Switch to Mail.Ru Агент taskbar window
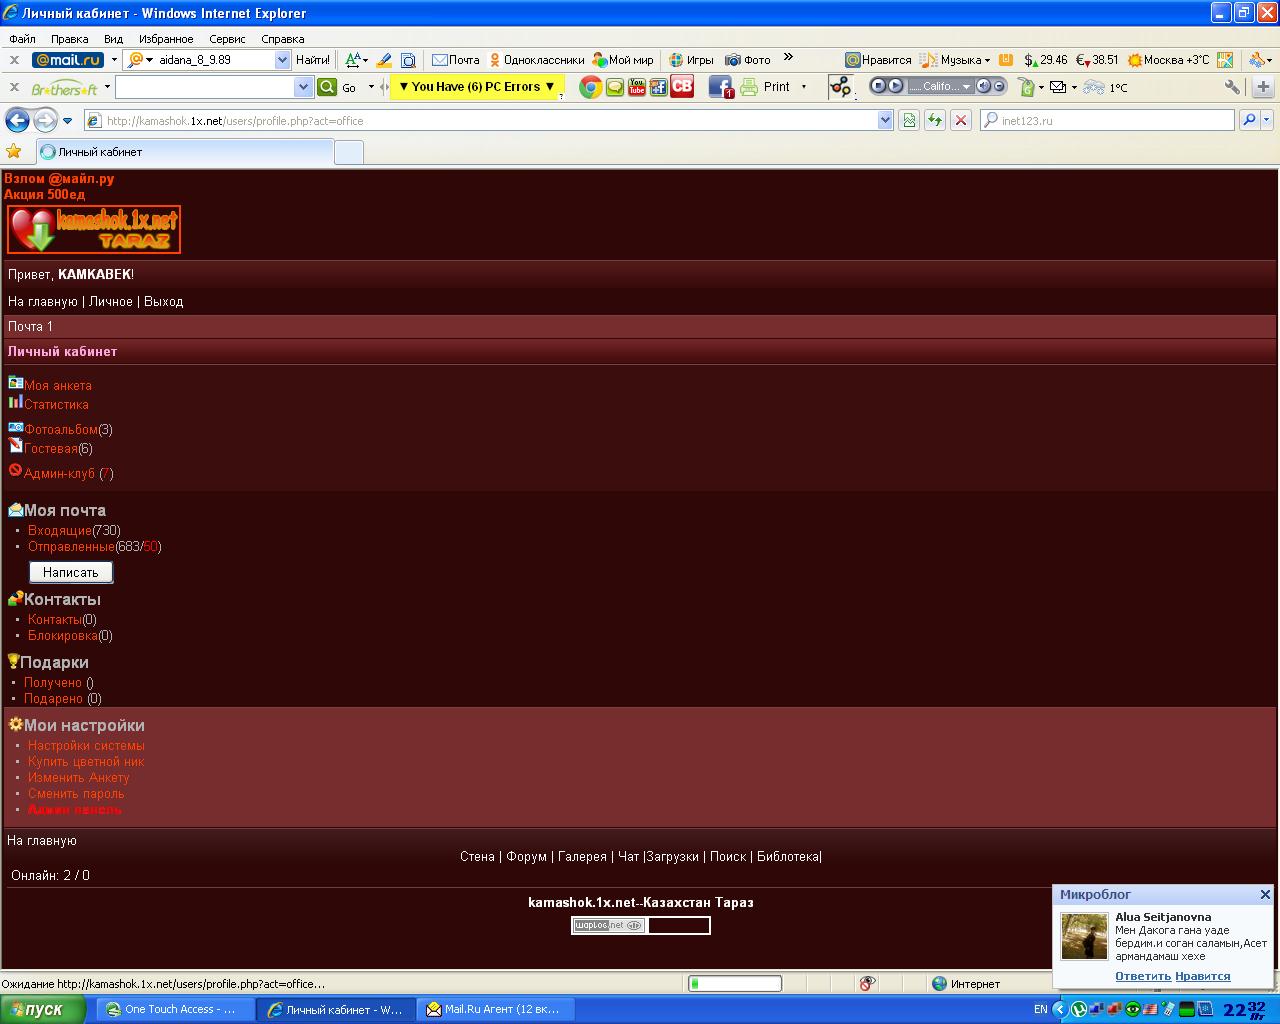Image resolution: width=1280 pixels, height=1024 pixels. 494,1010
